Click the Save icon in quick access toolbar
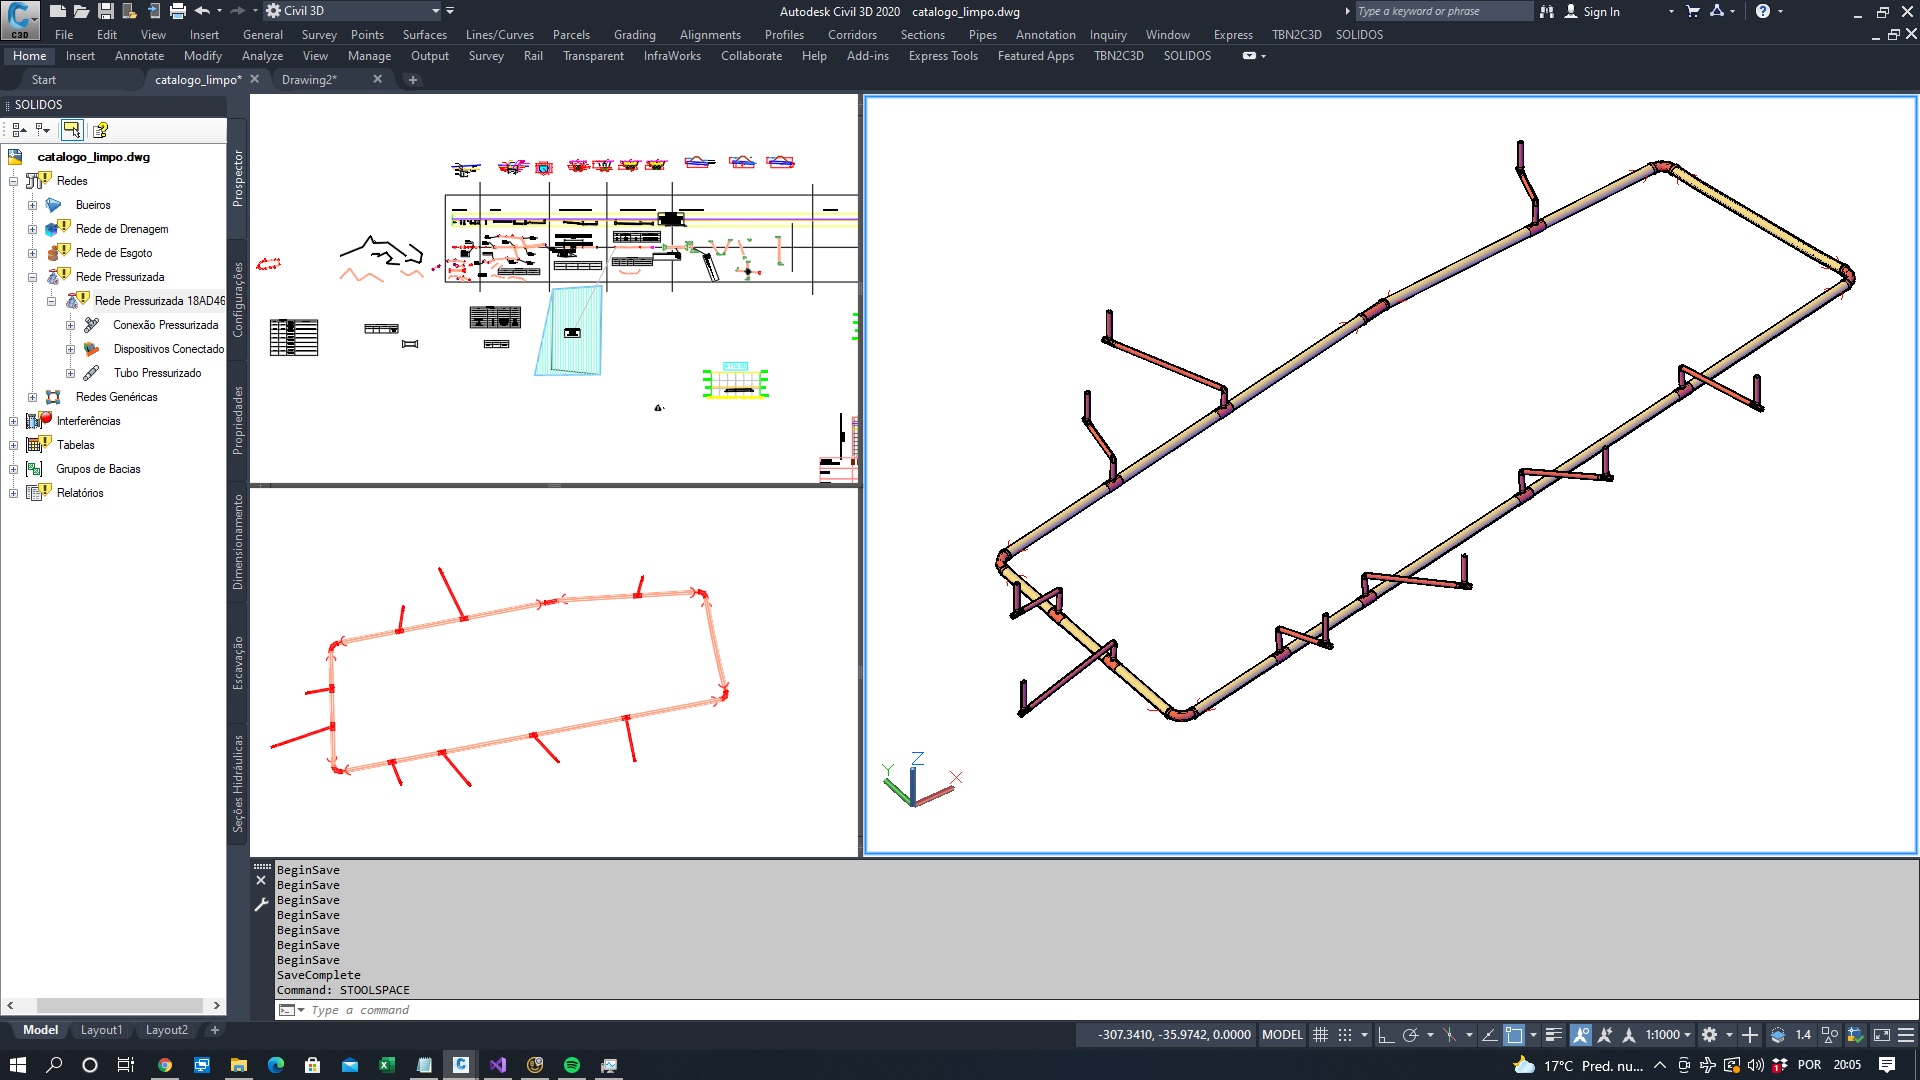 click(105, 11)
